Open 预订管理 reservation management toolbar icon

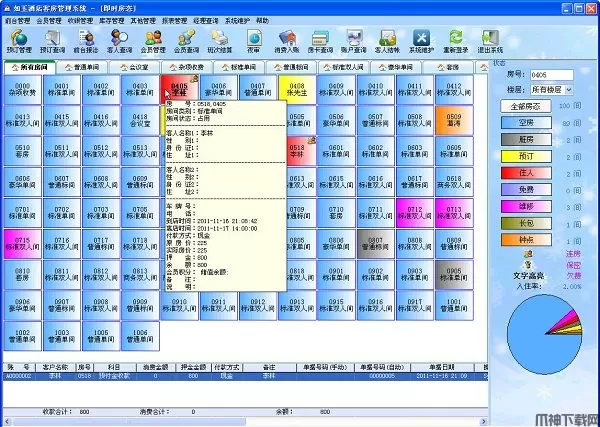pos(19,41)
